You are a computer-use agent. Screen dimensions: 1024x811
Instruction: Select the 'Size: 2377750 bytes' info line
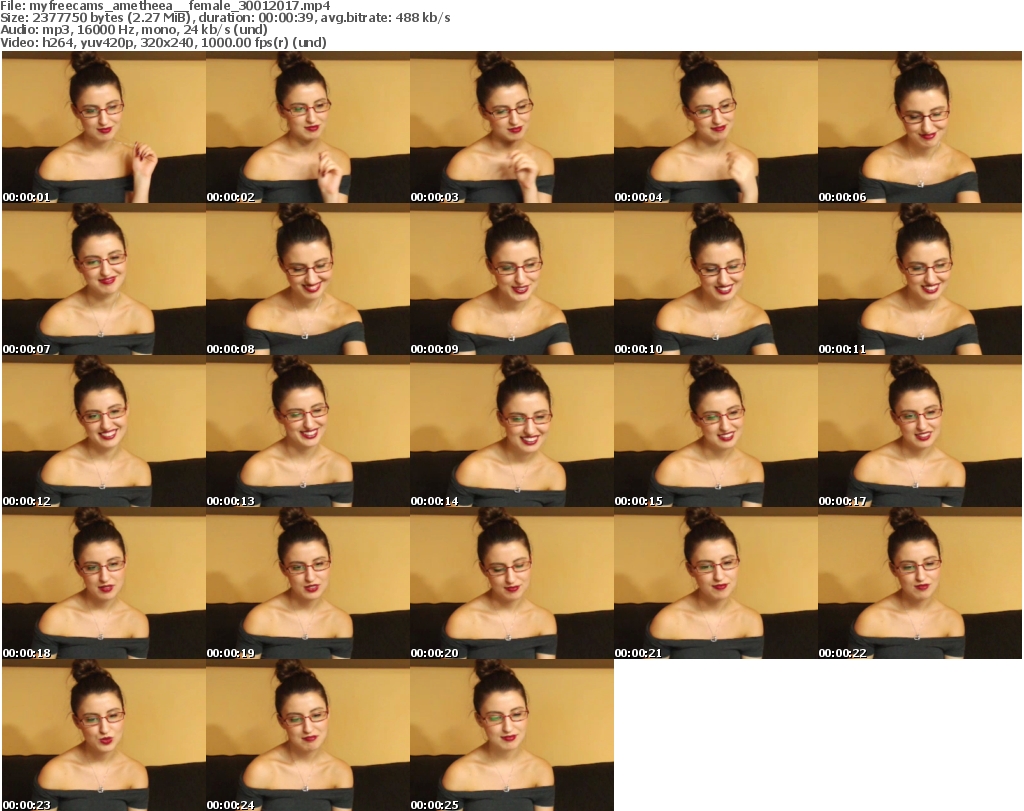tap(225, 18)
